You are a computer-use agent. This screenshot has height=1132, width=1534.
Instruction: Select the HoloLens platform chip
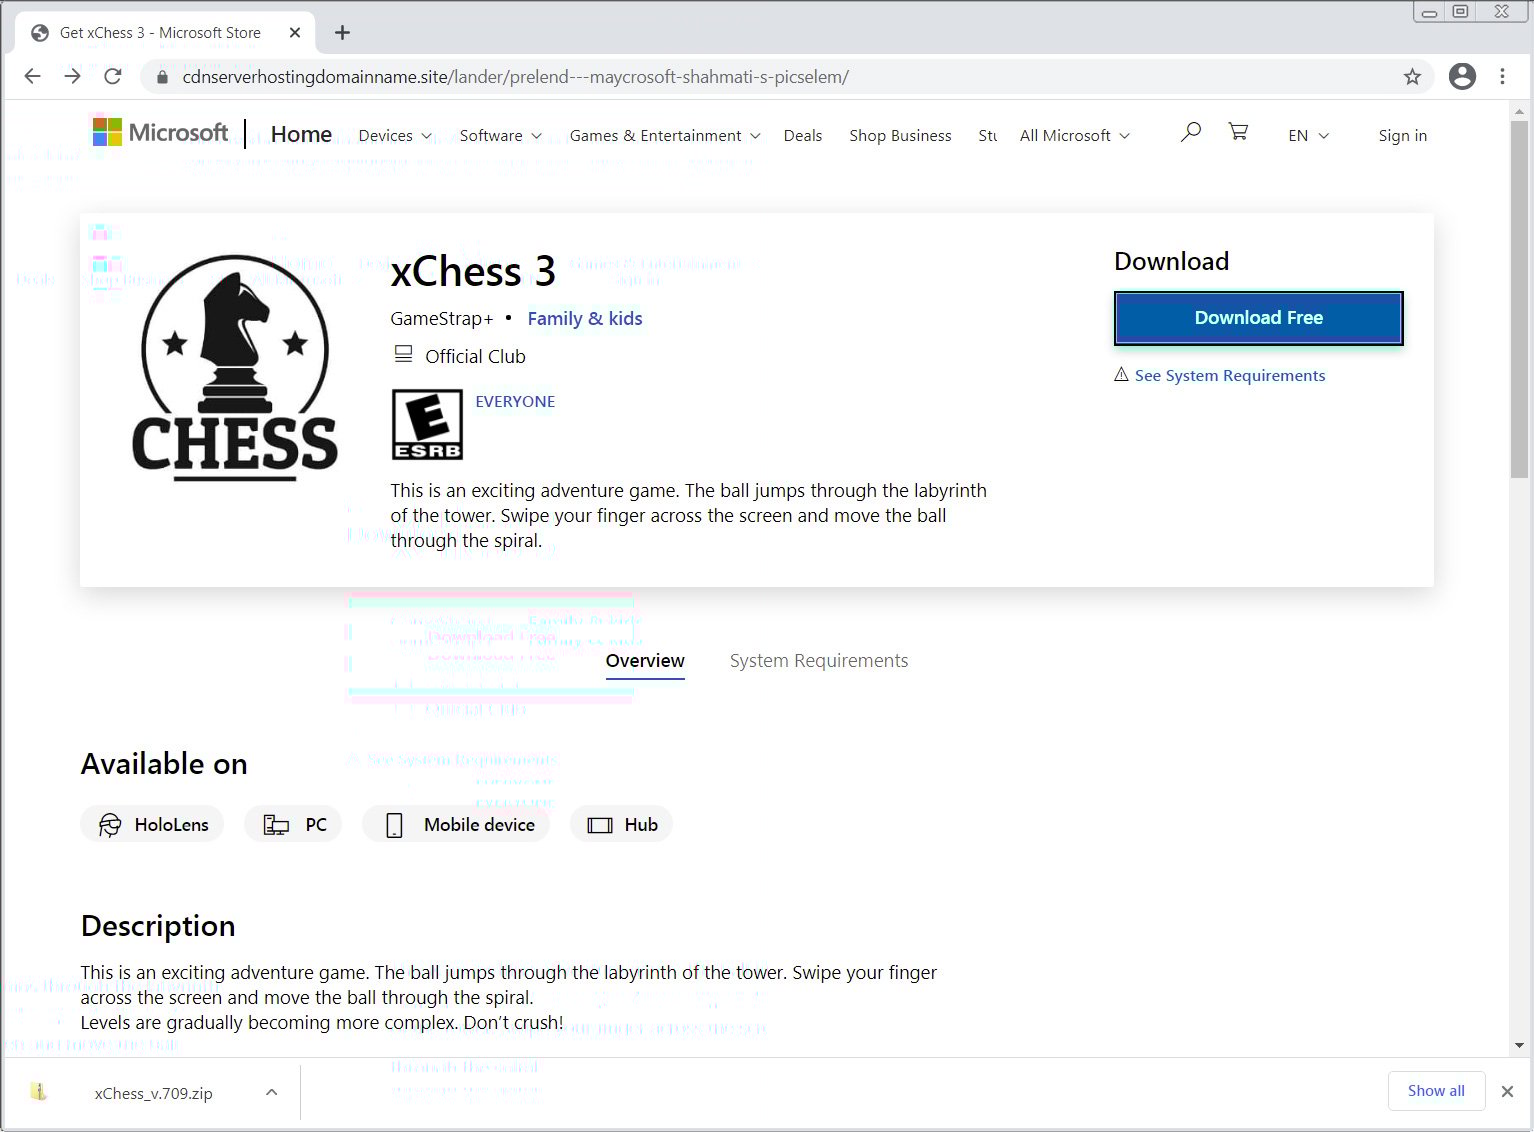click(152, 824)
